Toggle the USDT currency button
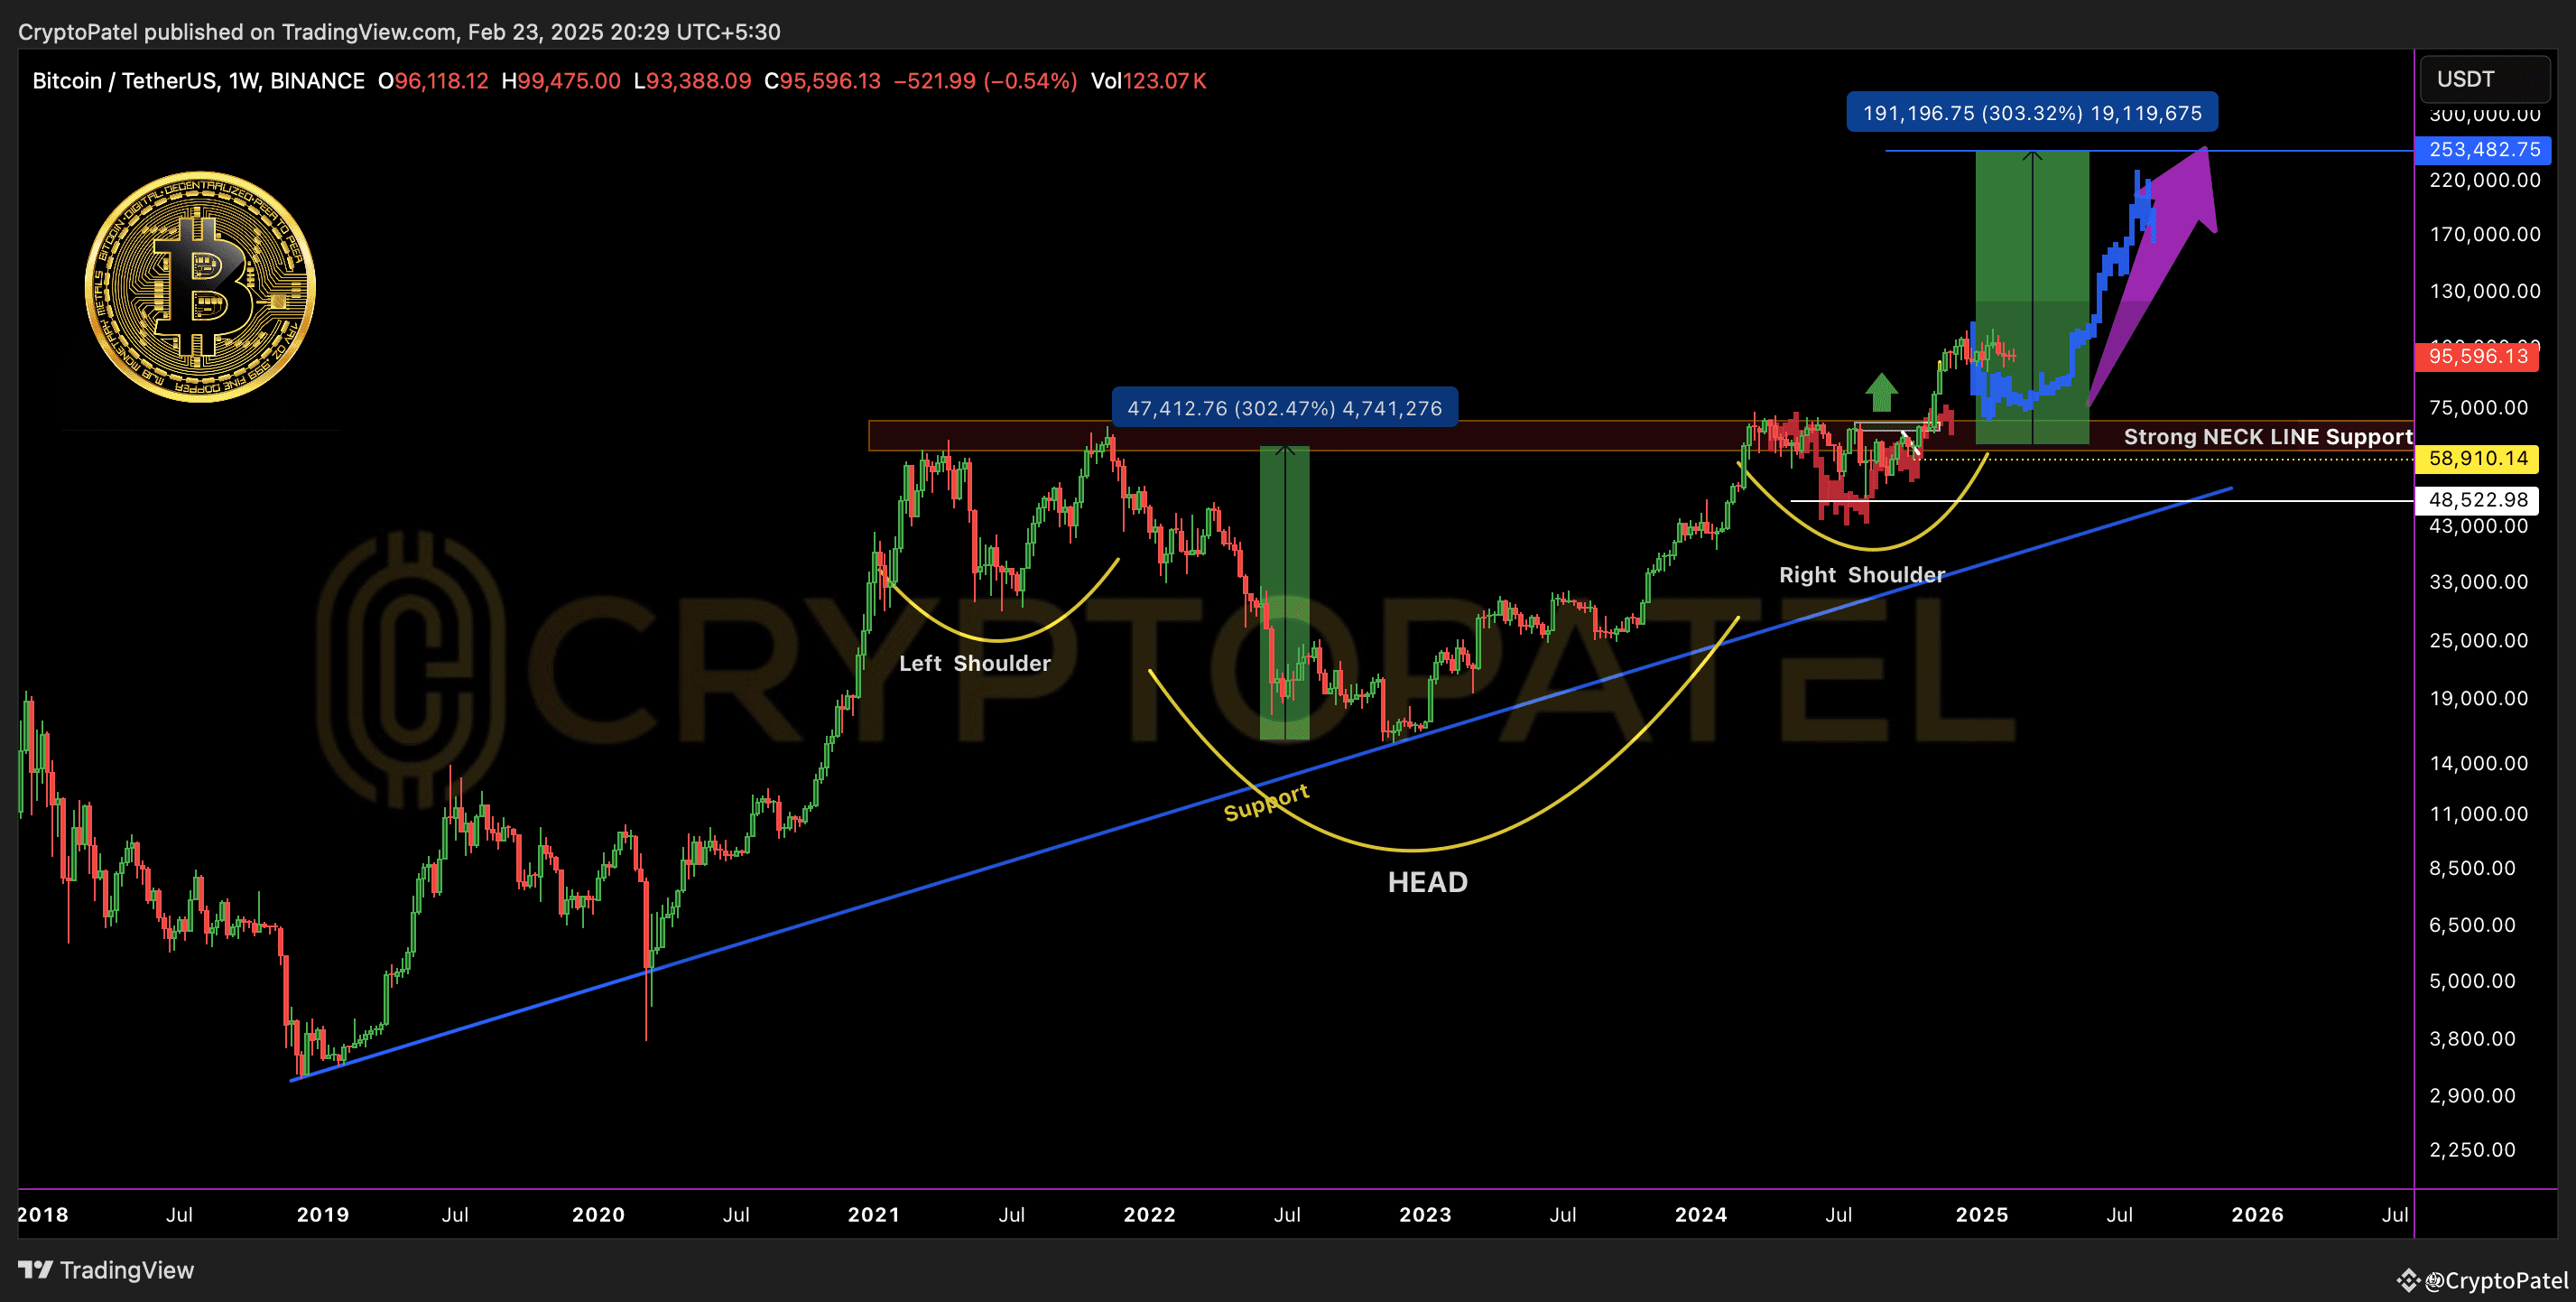2576x1302 pixels. [x=2483, y=79]
